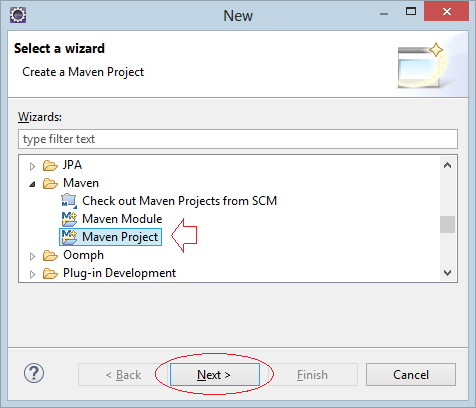Click the Oomph folder icon
The height and width of the screenshot is (408, 476).
pos(50,255)
